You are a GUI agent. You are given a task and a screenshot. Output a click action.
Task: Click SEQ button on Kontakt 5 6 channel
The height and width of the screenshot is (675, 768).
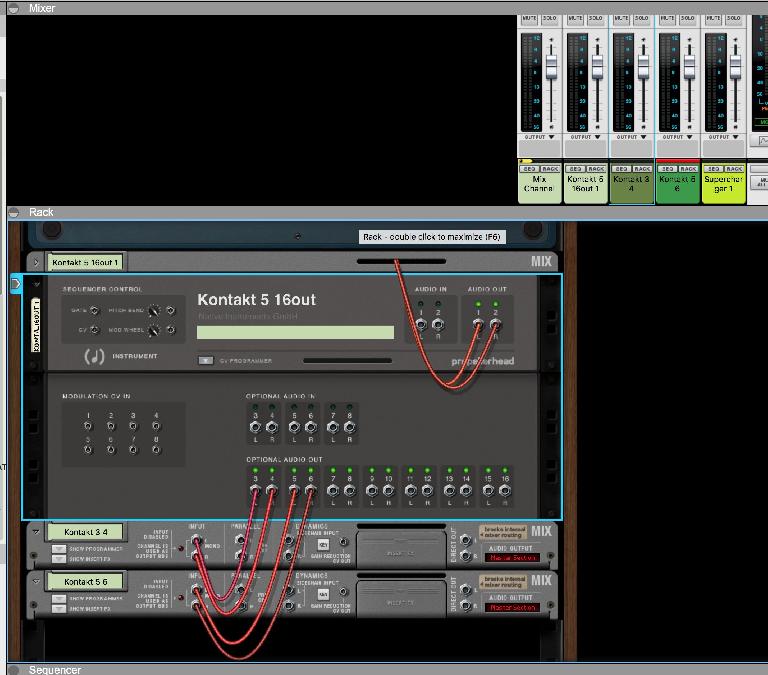pyautogui.click(x=668, y=169)
